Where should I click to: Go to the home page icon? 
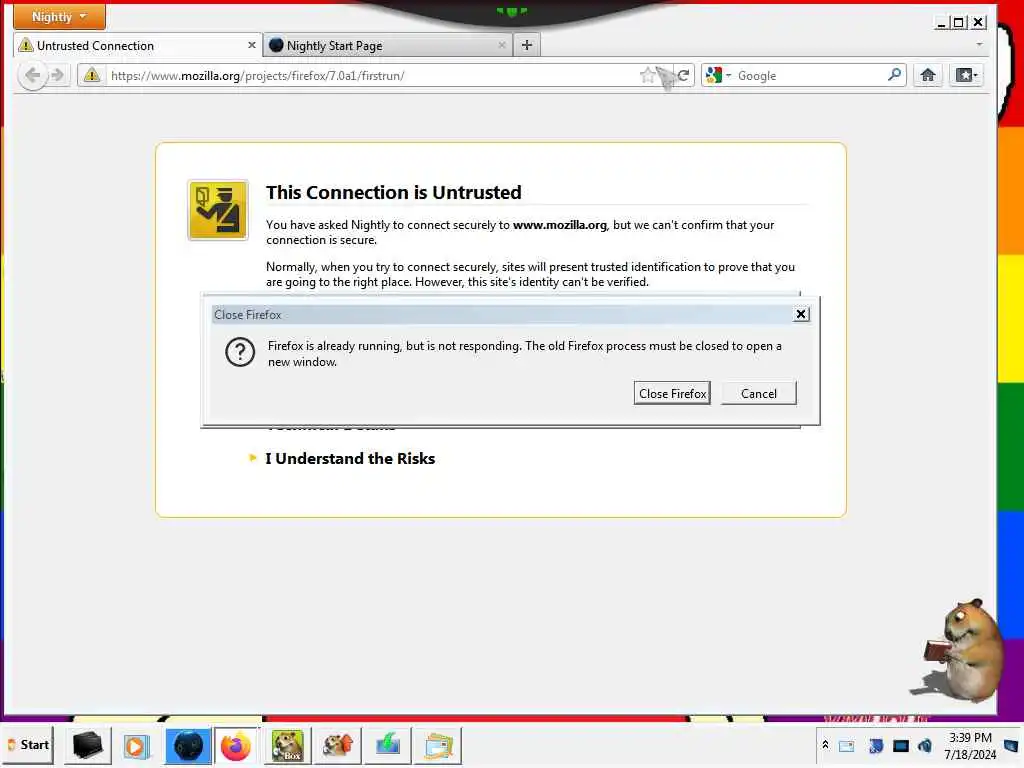coord(927,76)
